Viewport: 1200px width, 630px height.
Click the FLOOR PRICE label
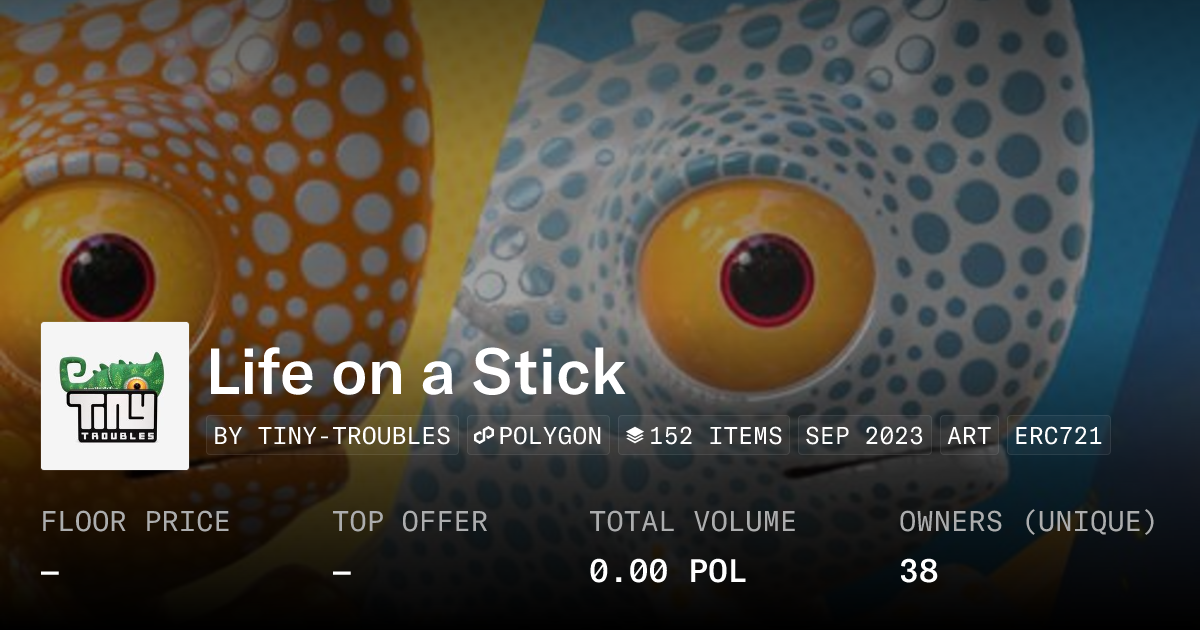135,522
